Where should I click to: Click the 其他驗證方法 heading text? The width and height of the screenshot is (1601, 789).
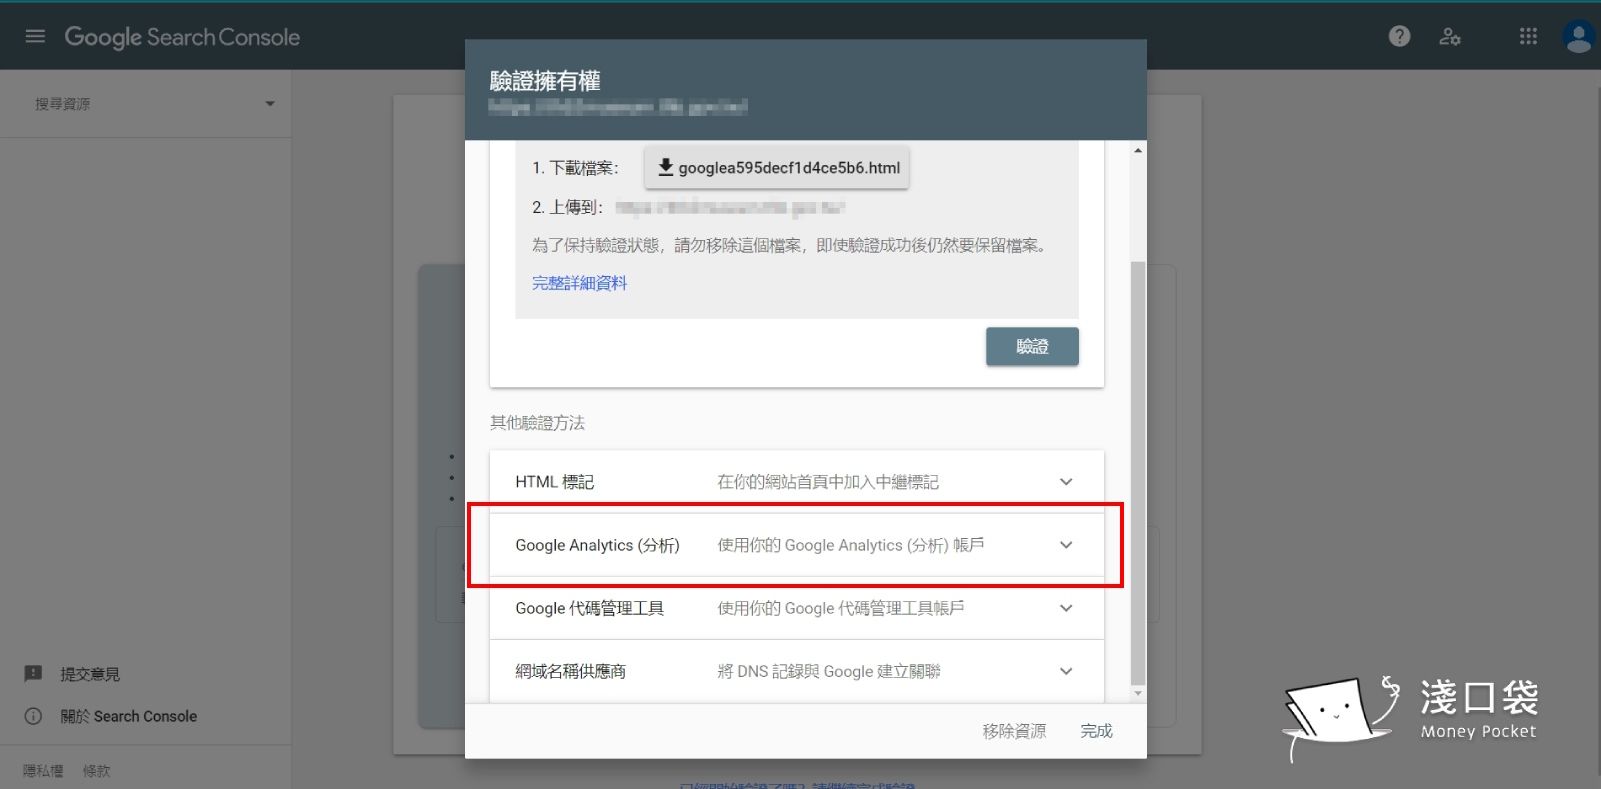[x=537, y=423]
